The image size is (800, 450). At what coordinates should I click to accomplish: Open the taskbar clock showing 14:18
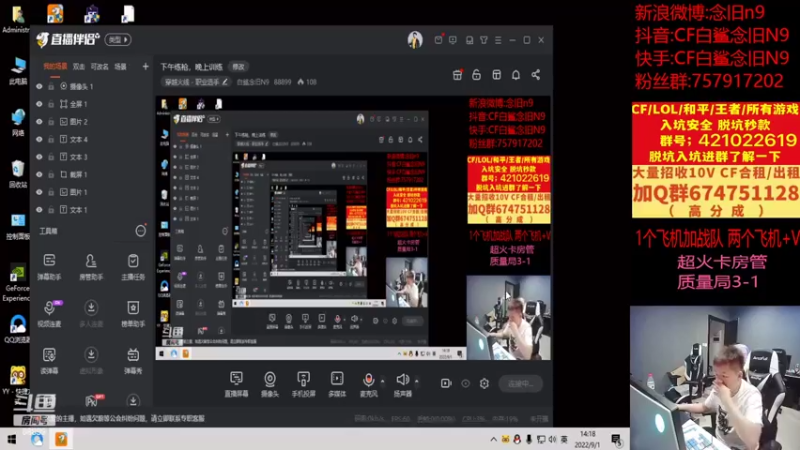587,439
